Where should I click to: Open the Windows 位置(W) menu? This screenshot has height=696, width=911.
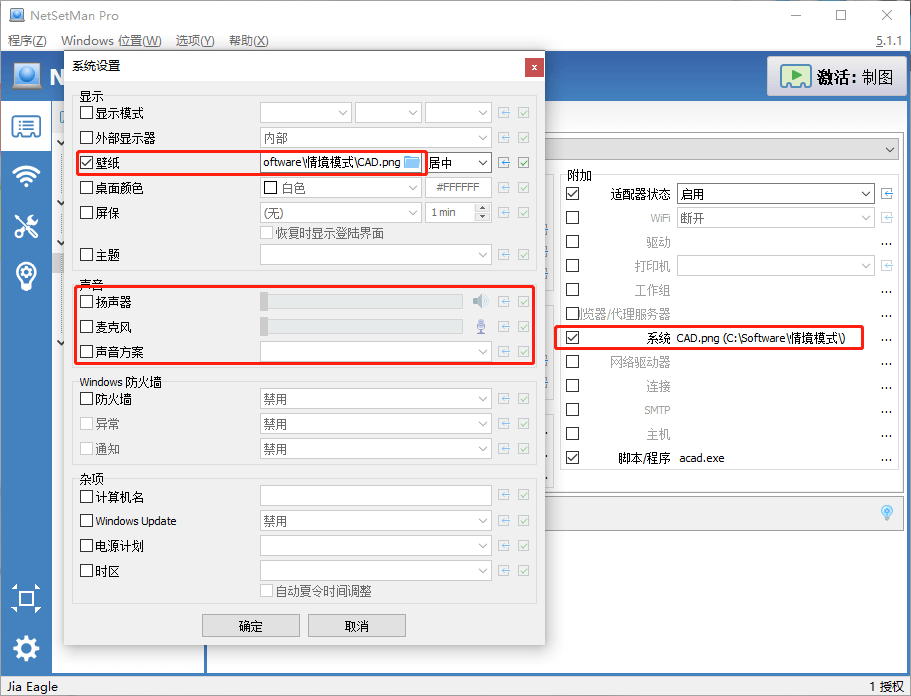(x=111, y=41)
